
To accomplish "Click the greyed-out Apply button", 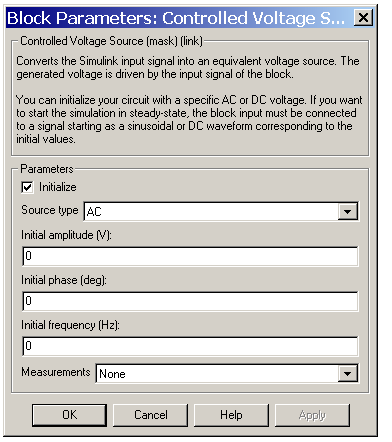I will (x=312, y=415).
